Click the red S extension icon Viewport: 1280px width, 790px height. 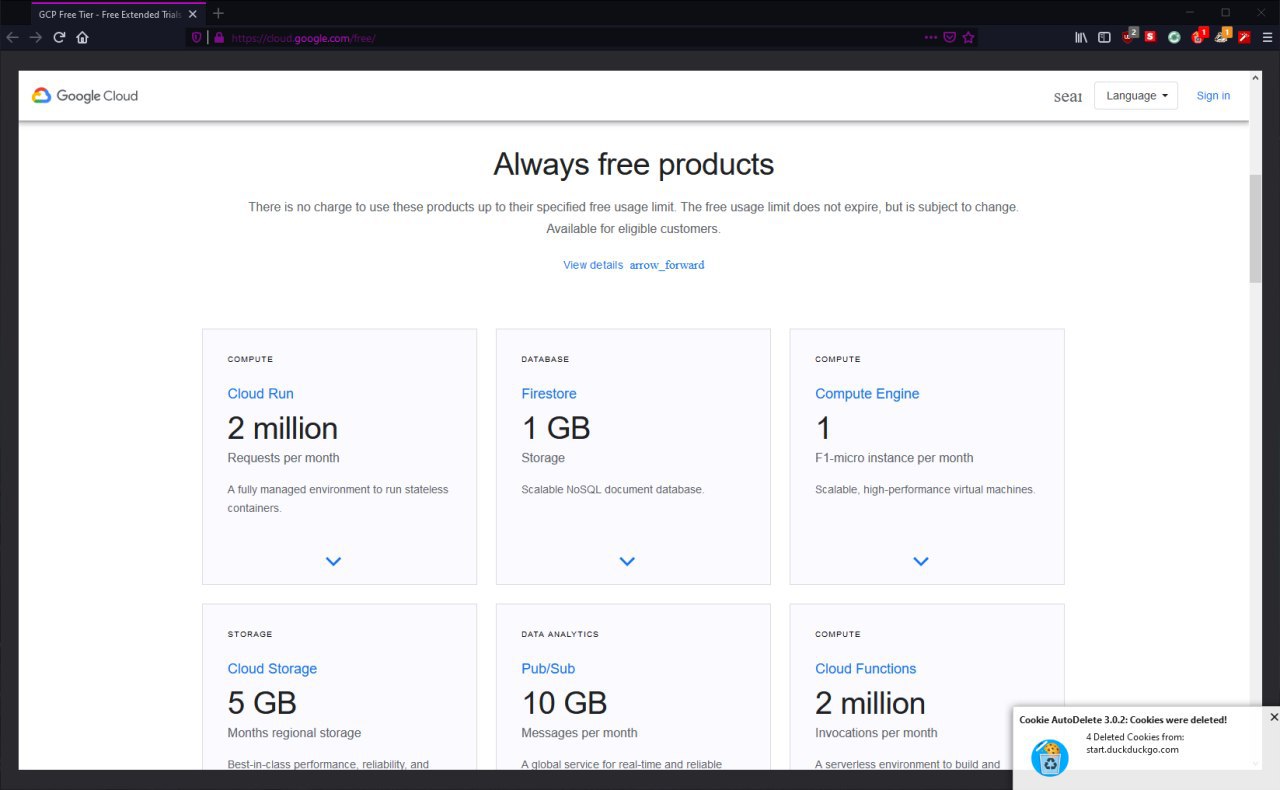[x=1151, y=37]
